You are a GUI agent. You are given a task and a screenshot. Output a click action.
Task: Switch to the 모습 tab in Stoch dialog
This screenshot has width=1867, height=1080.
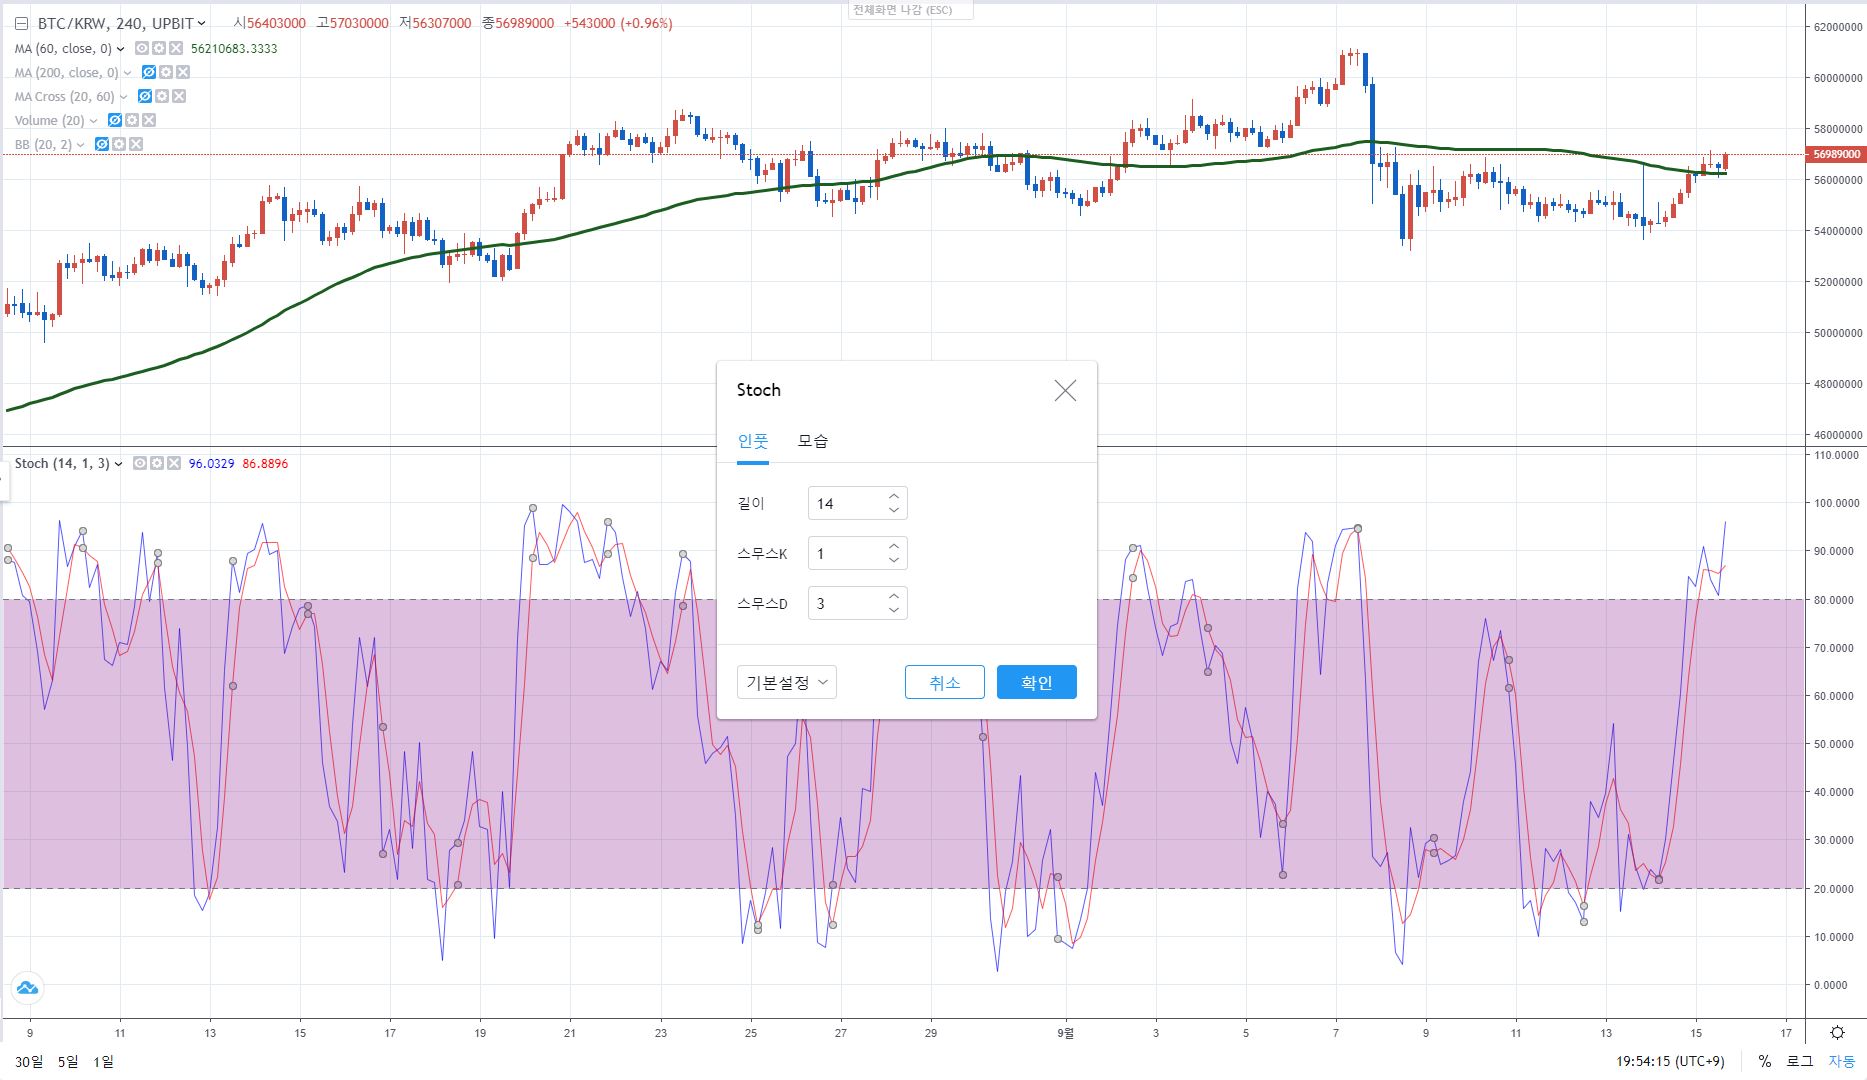coord(812,441)
